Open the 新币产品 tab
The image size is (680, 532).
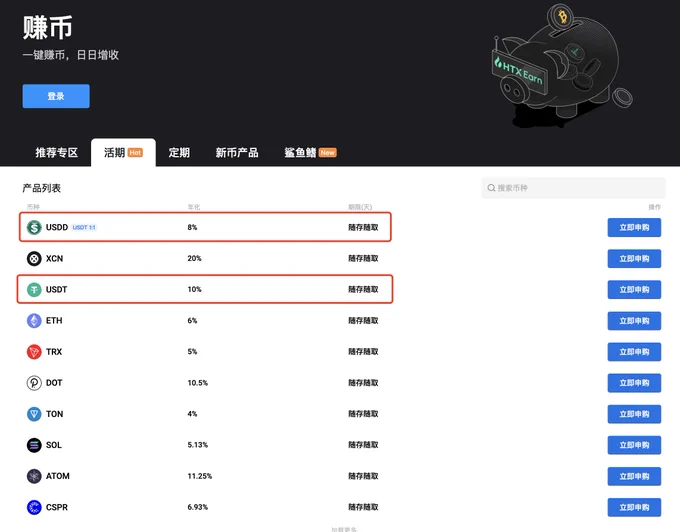(x=237, y=153)
